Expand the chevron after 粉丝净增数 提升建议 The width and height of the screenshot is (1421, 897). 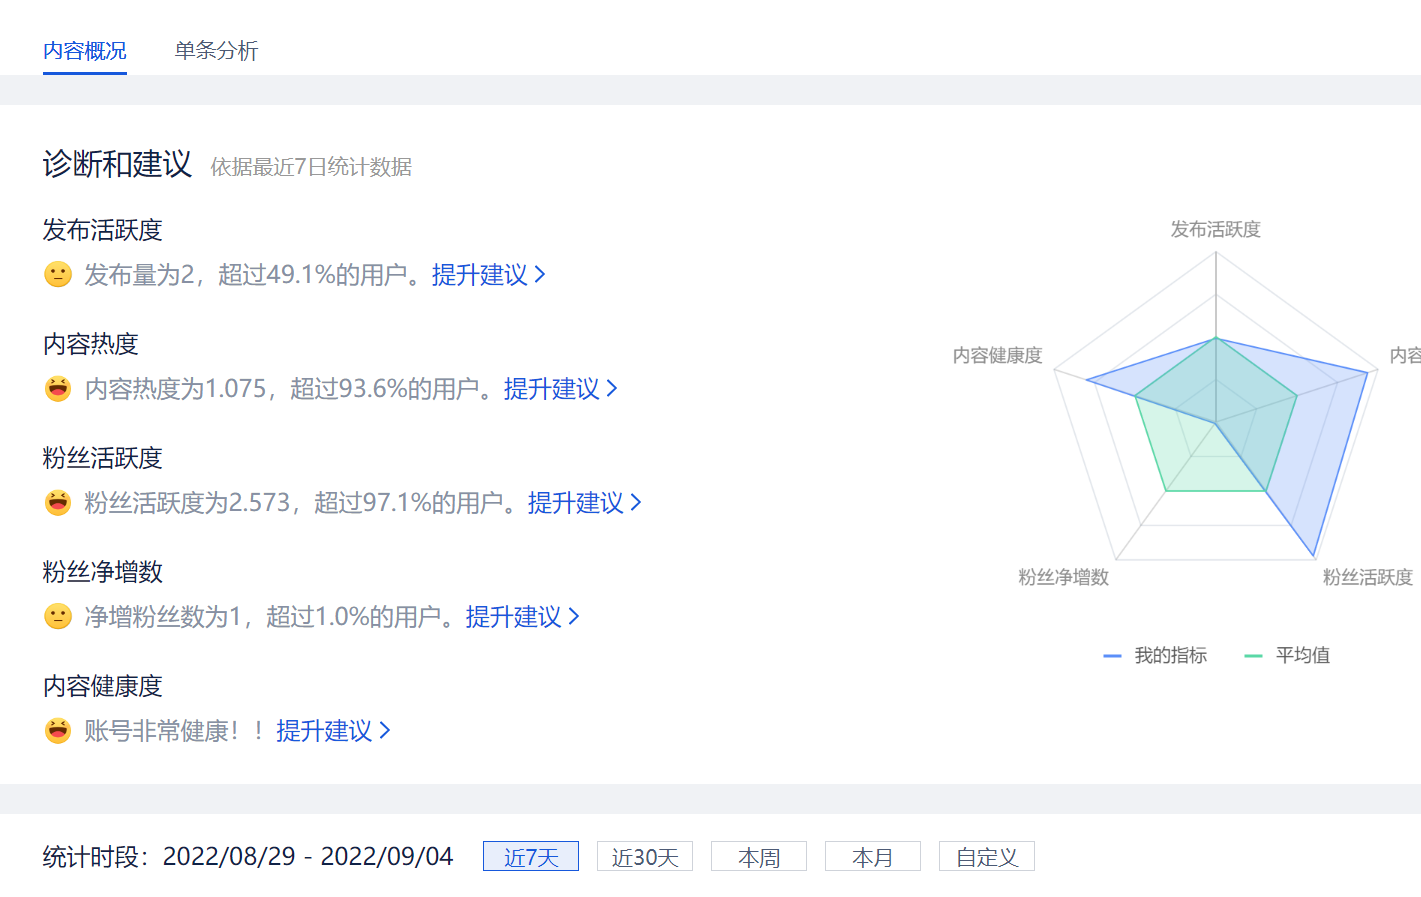coord(574,616)
